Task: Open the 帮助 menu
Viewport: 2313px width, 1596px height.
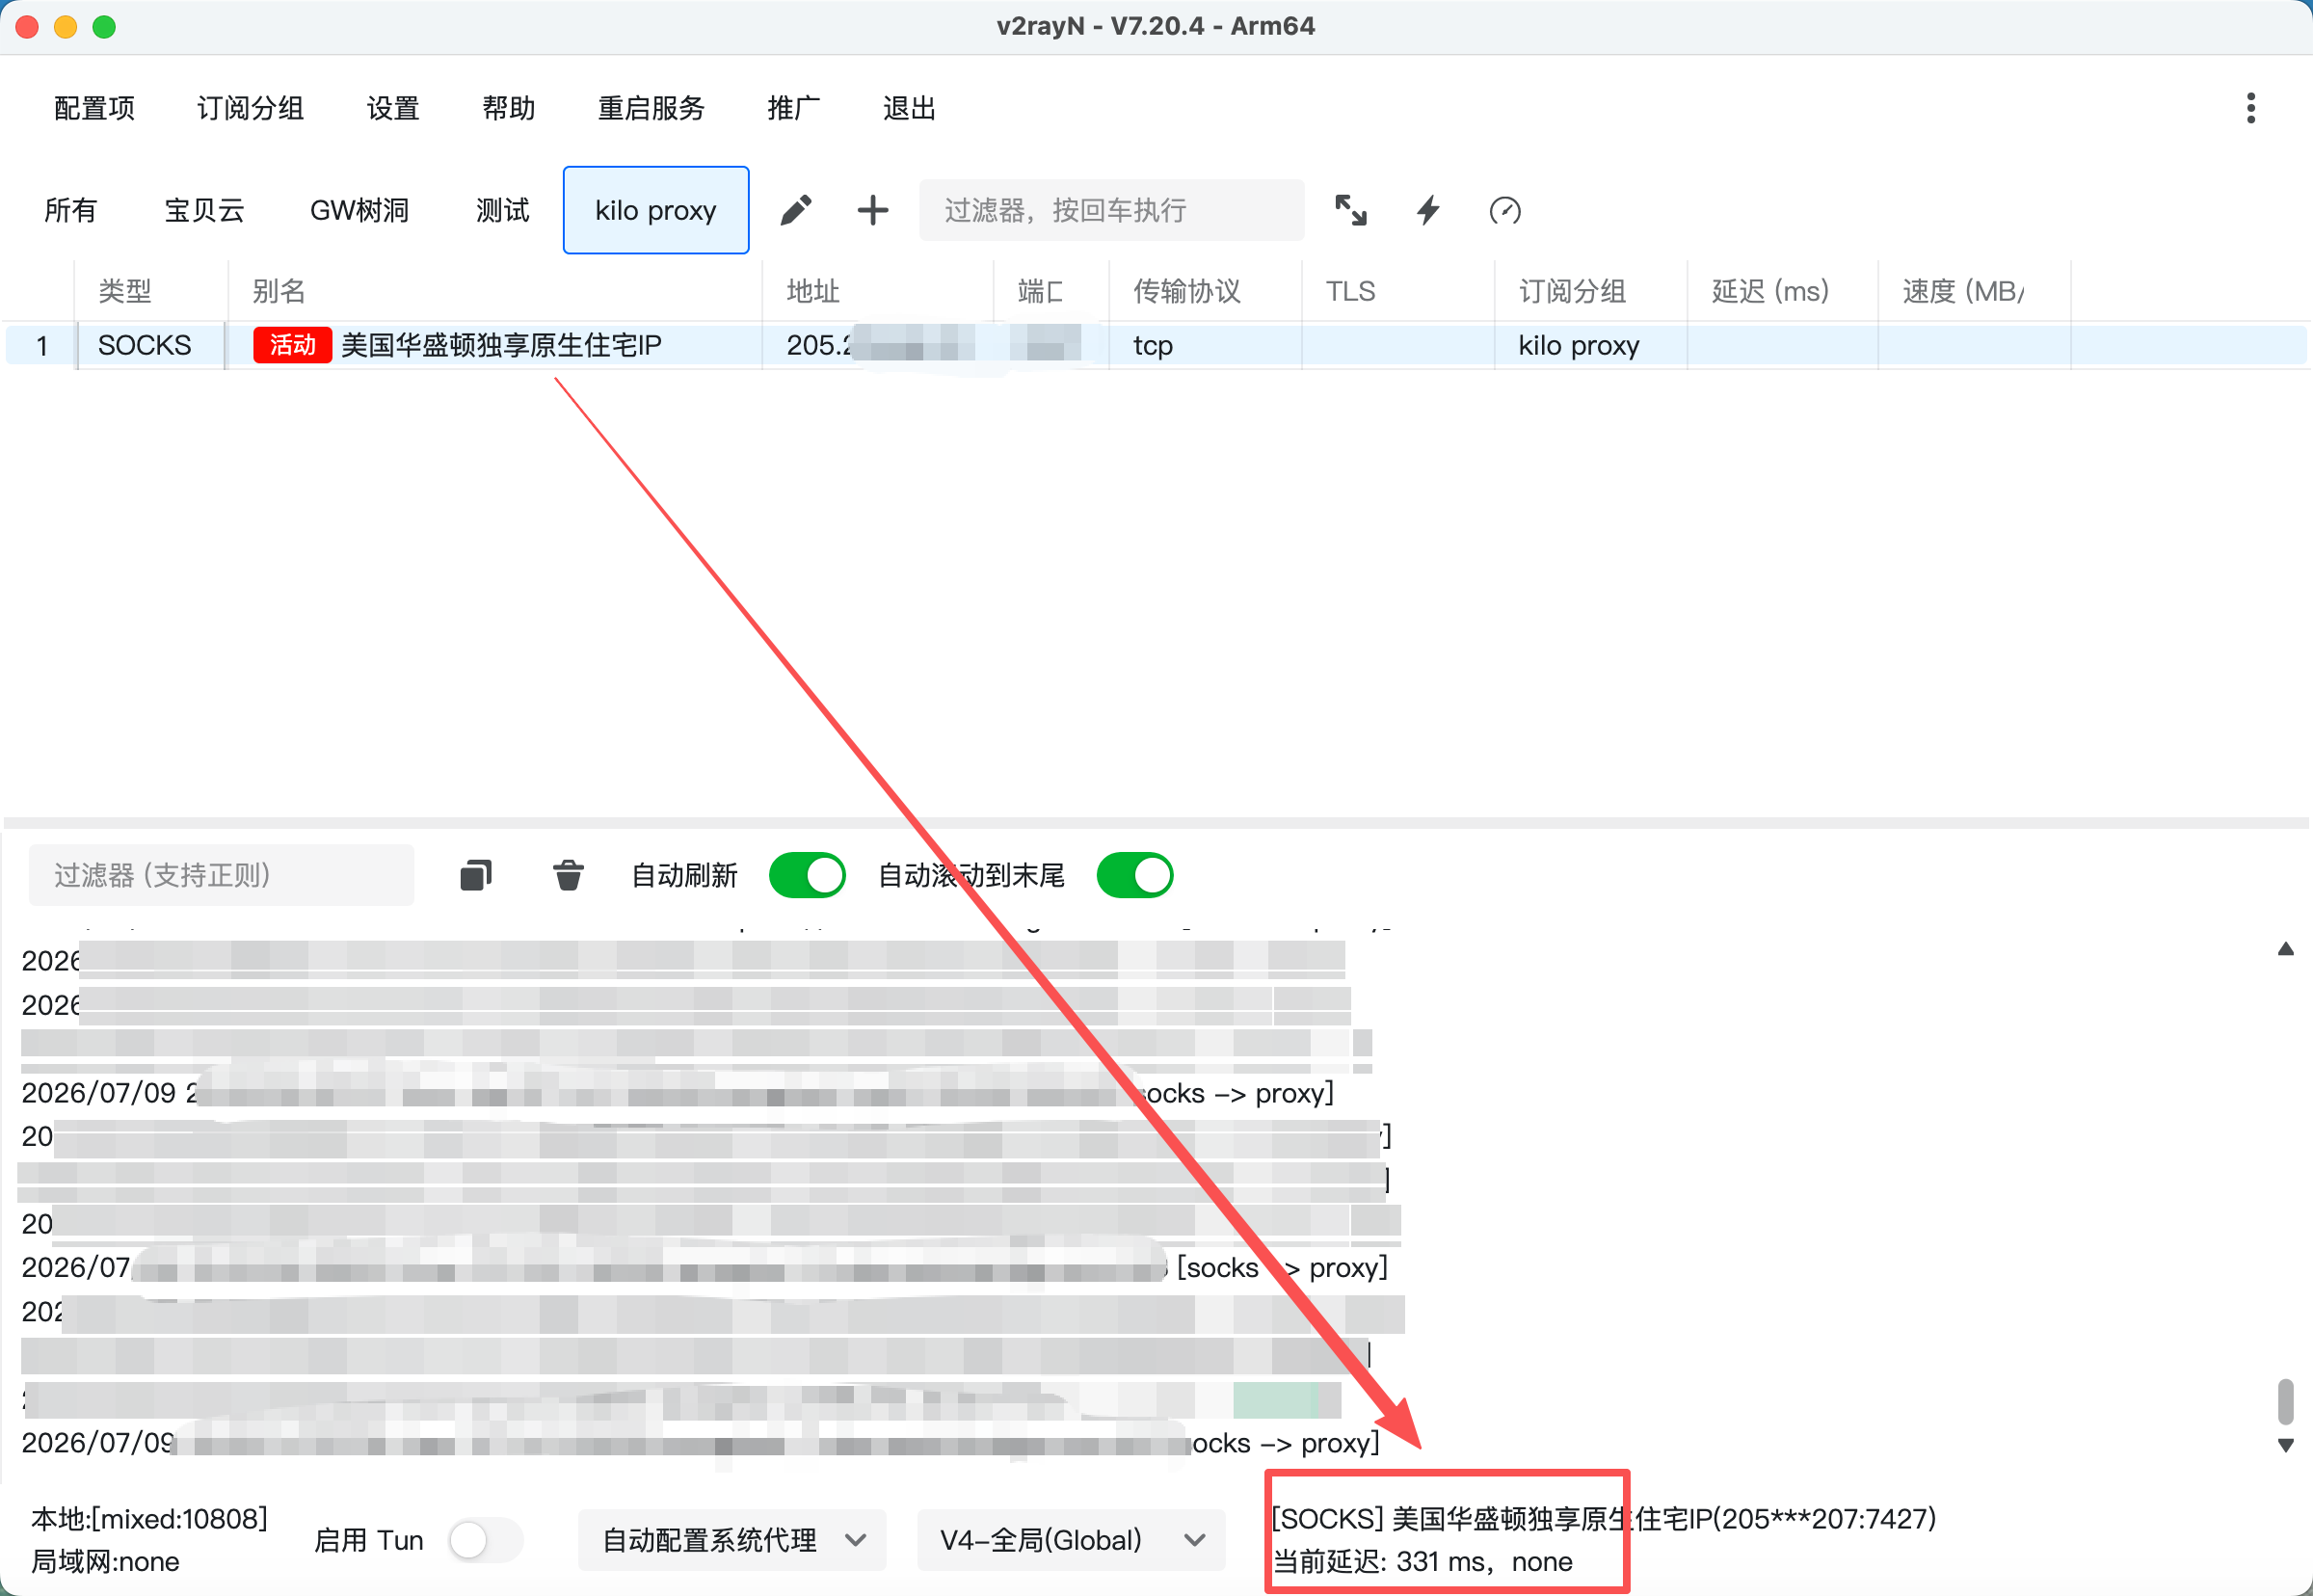Action: pos(508,108)
